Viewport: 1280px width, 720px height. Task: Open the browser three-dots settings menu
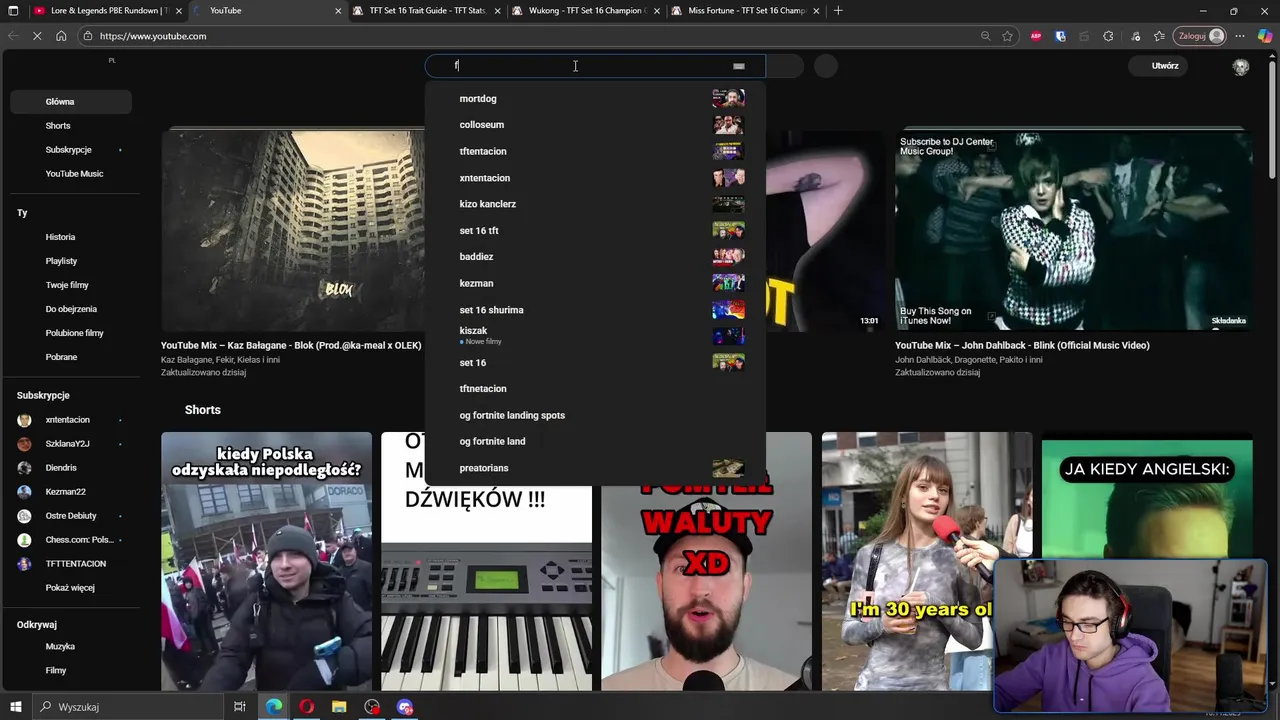(x=1241, y=36)
